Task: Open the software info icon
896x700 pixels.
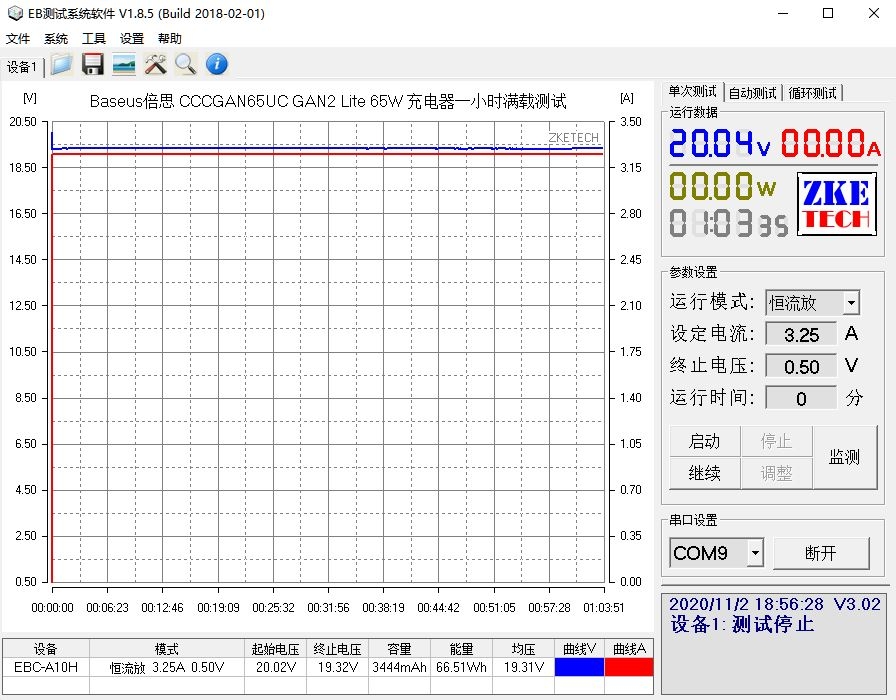Action: pos(216,63)
